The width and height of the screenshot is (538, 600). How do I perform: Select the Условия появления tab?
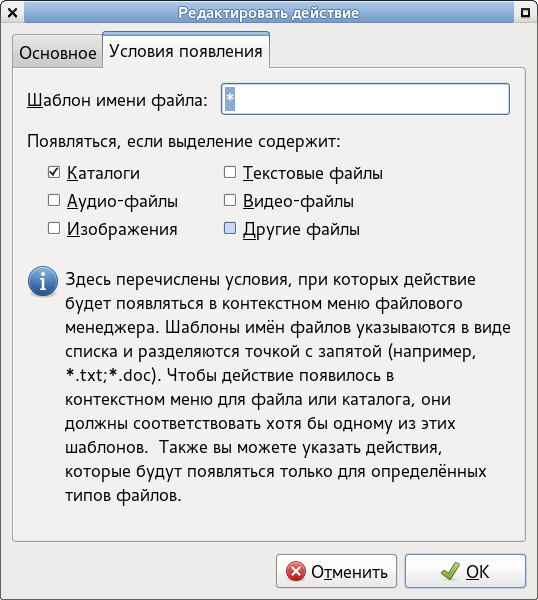186,50
